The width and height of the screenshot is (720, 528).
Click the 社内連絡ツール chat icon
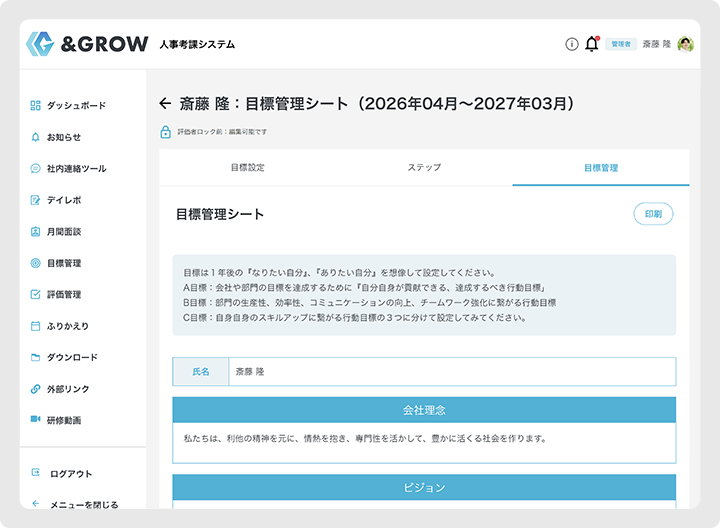35,169
